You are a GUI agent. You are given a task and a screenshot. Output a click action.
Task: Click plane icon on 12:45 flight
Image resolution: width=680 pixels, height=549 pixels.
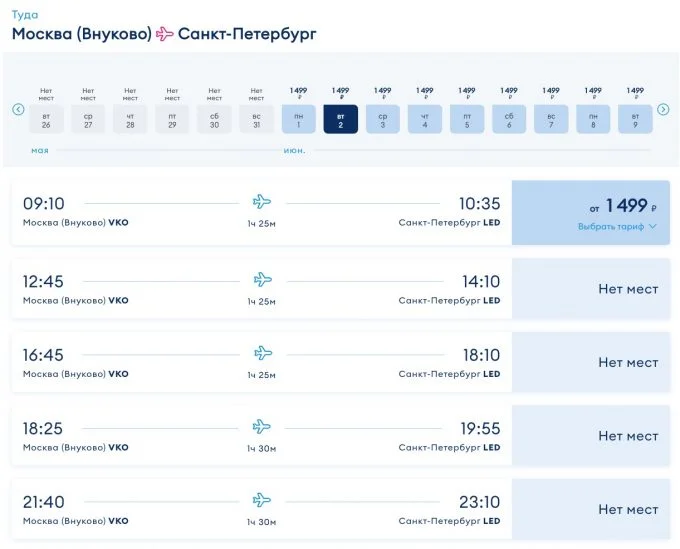(263, 280)
